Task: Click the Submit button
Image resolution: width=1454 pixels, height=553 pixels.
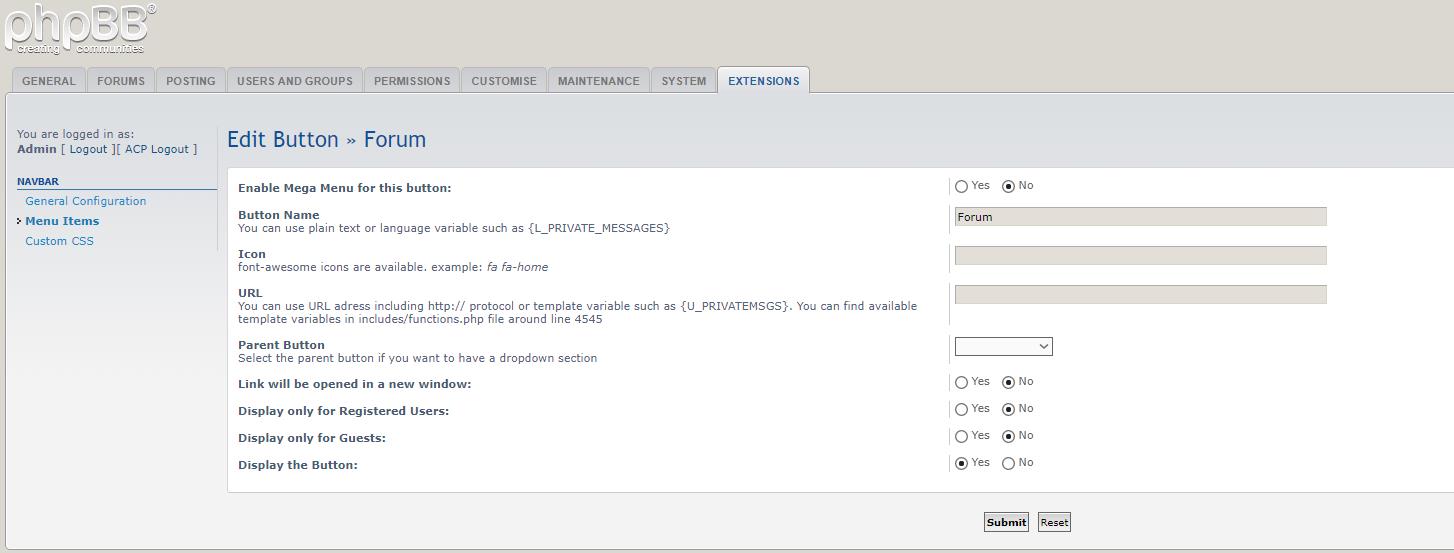Action: 1006,522
